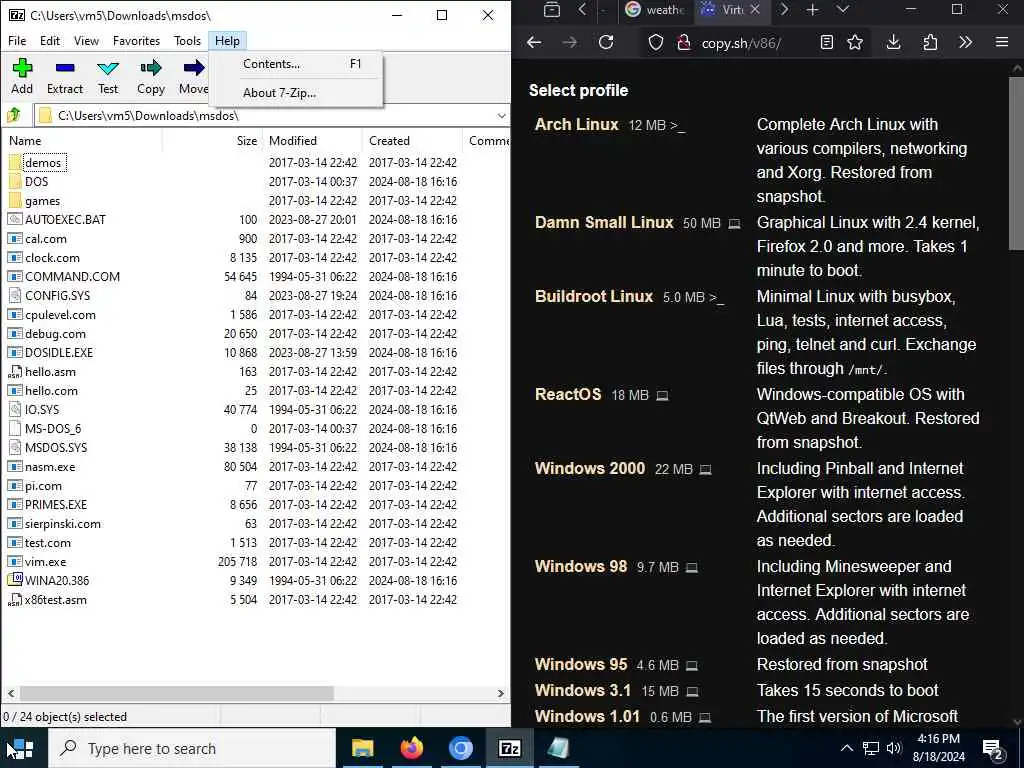Open a new Firefox tab
This screenshot has width=1024, height=768.
(x=812, y=10)
